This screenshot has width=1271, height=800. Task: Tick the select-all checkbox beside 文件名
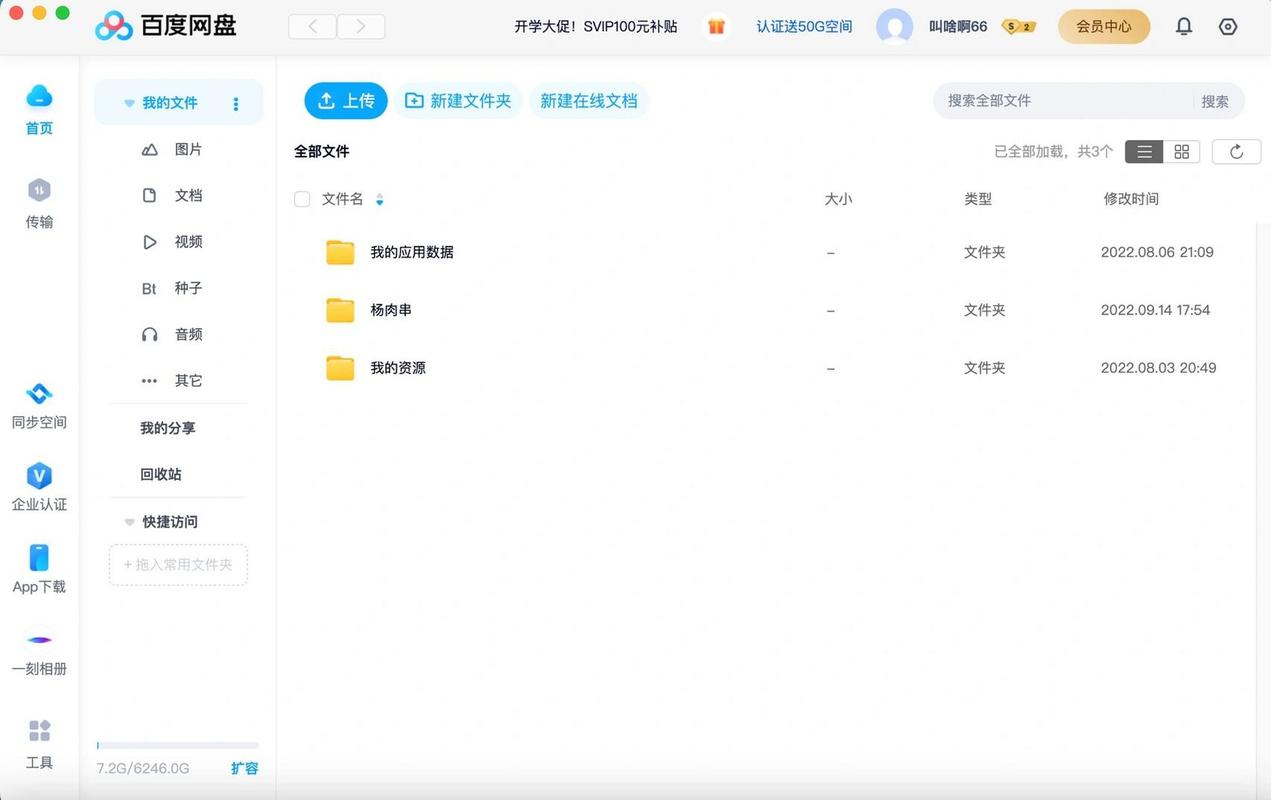pos(302,200)
